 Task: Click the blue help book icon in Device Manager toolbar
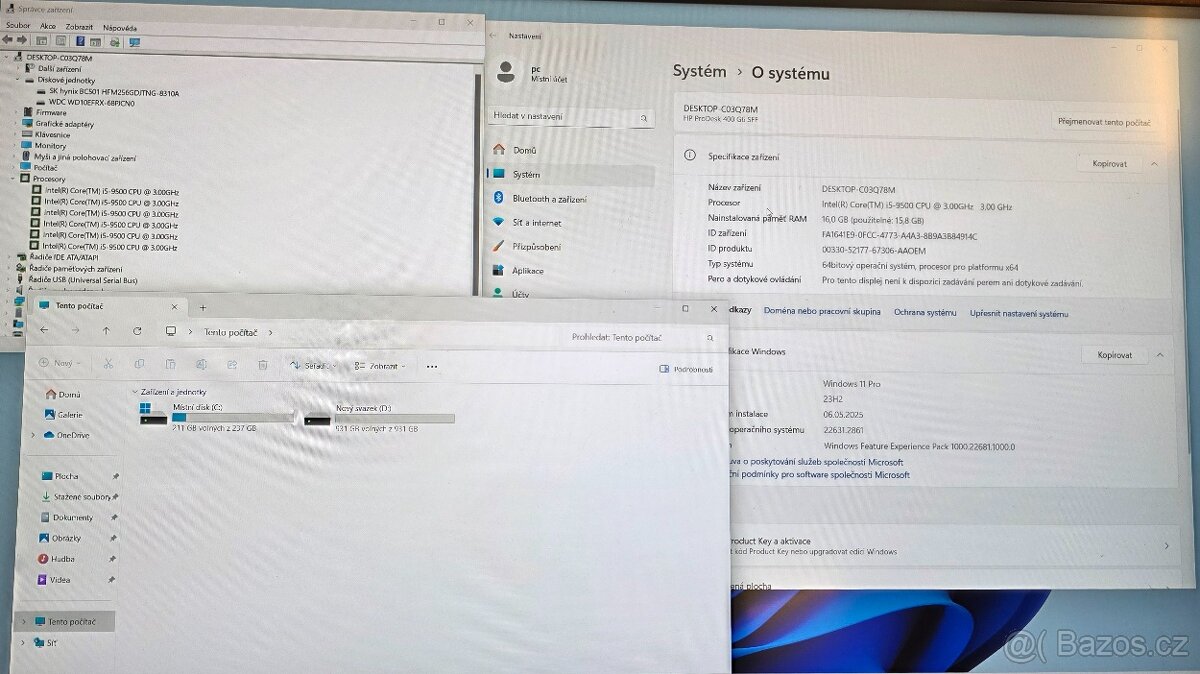pyautogui.click(x=79, y=41)
